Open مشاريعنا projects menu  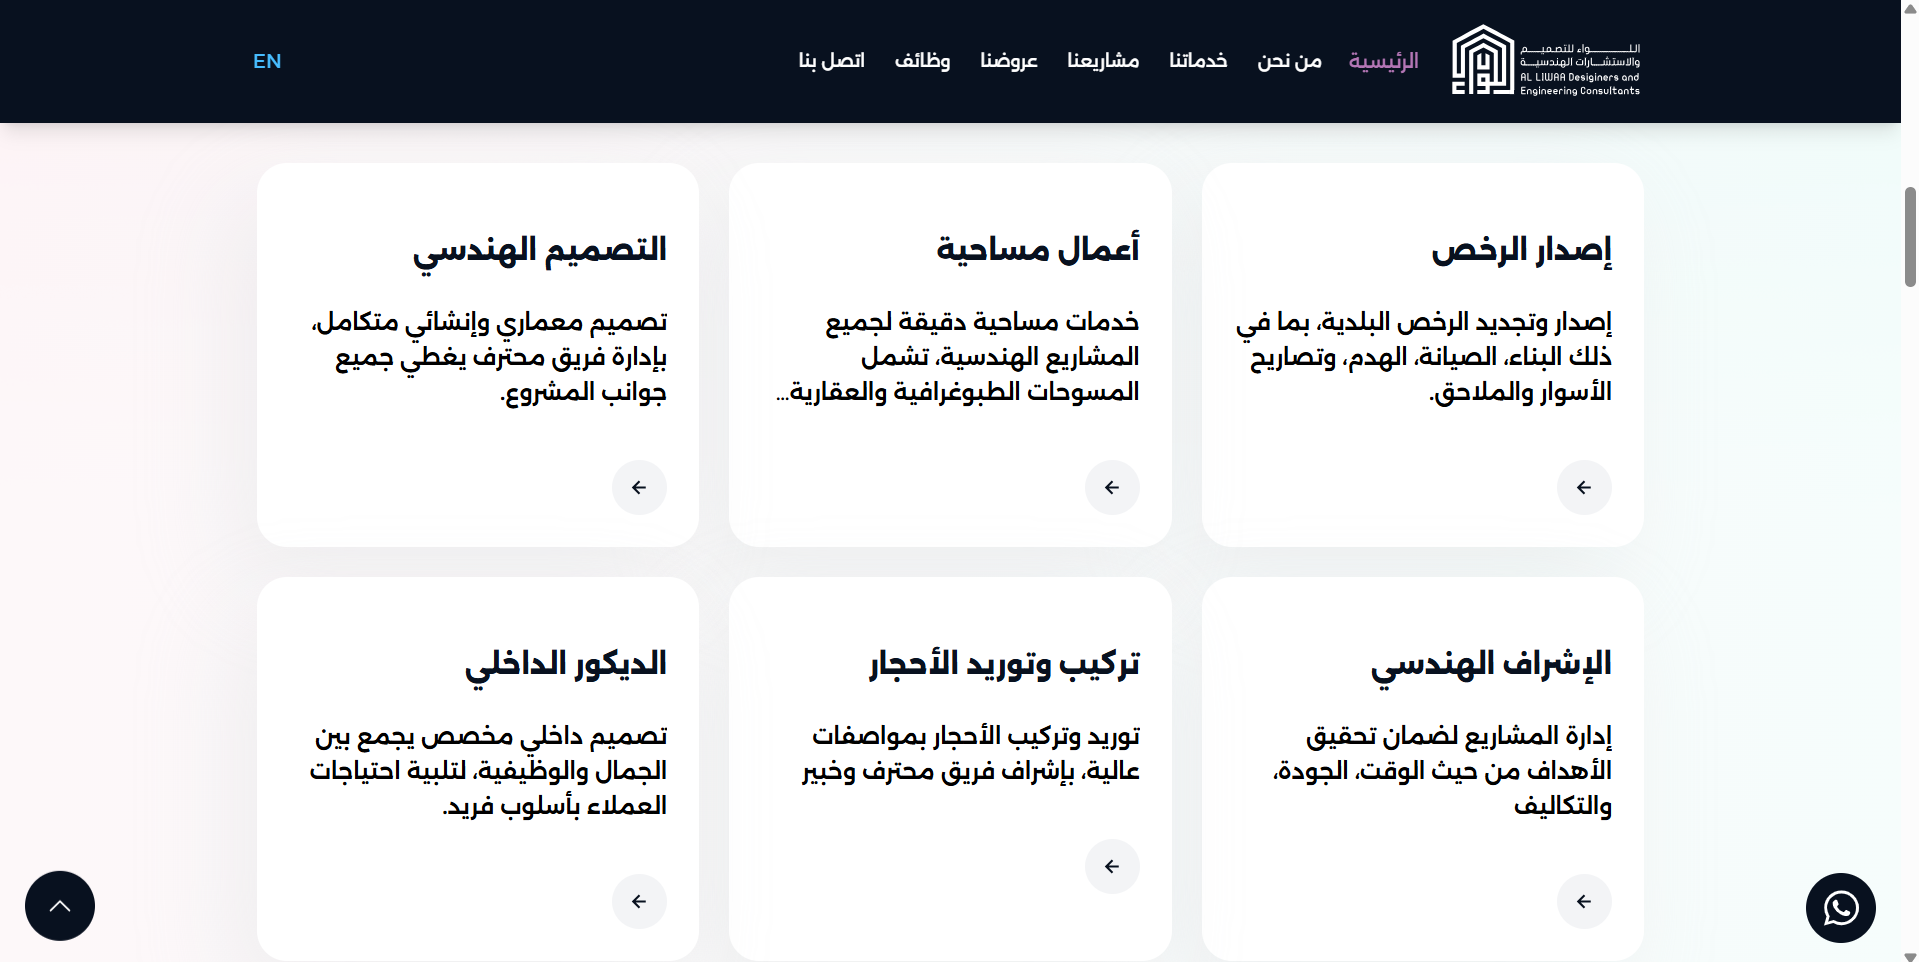coord(1103,61)
